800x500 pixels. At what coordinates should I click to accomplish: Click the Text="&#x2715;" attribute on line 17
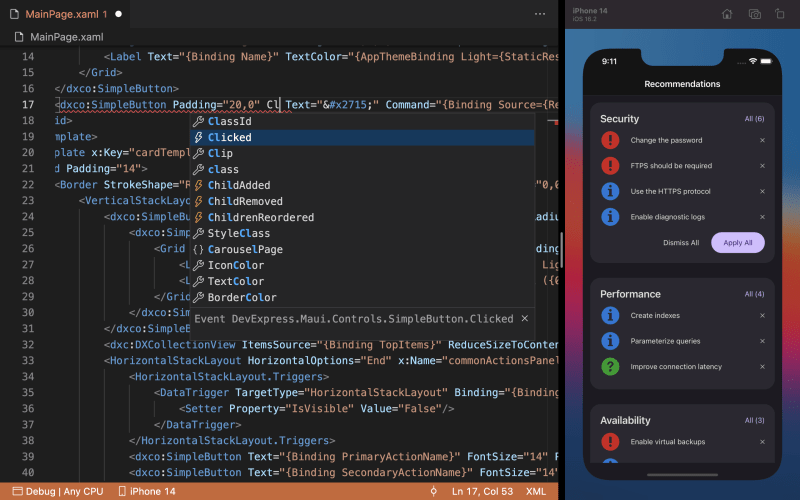point(332,105)
